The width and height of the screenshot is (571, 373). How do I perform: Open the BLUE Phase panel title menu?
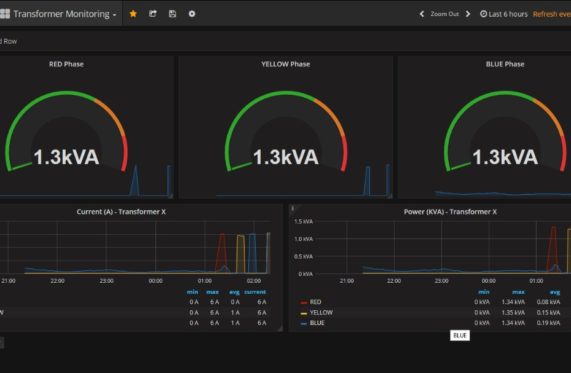click(x=505, y=64)
